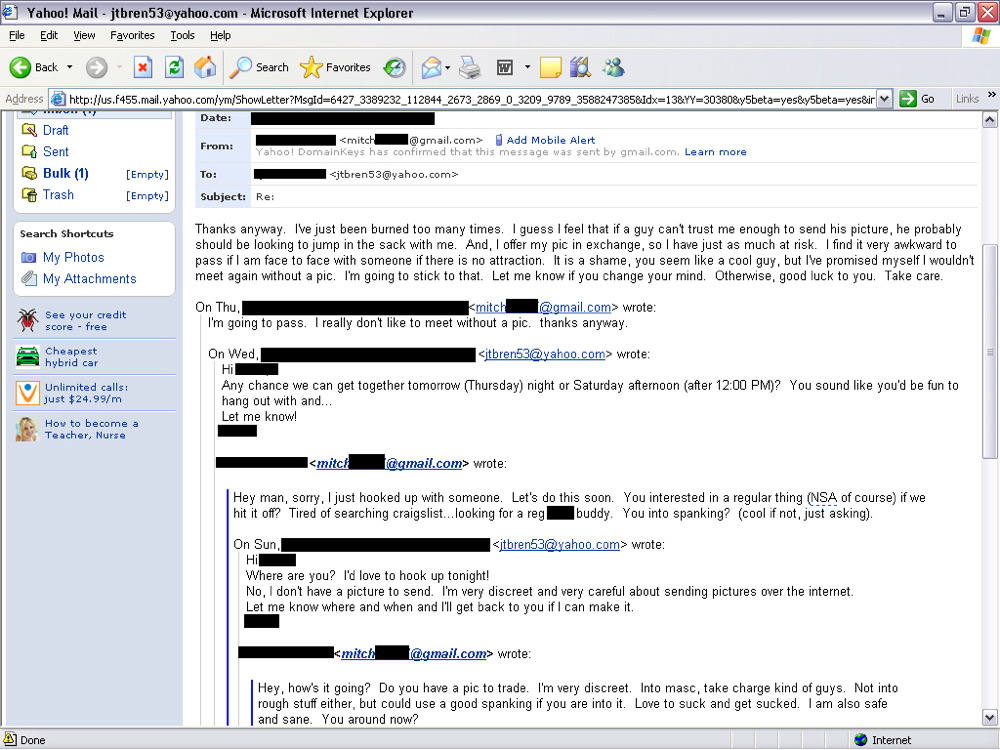The width and height of the screenshot is (1000, 750).
Task: Open the Edit icon dropdown arrow
Action: point(527,67)
